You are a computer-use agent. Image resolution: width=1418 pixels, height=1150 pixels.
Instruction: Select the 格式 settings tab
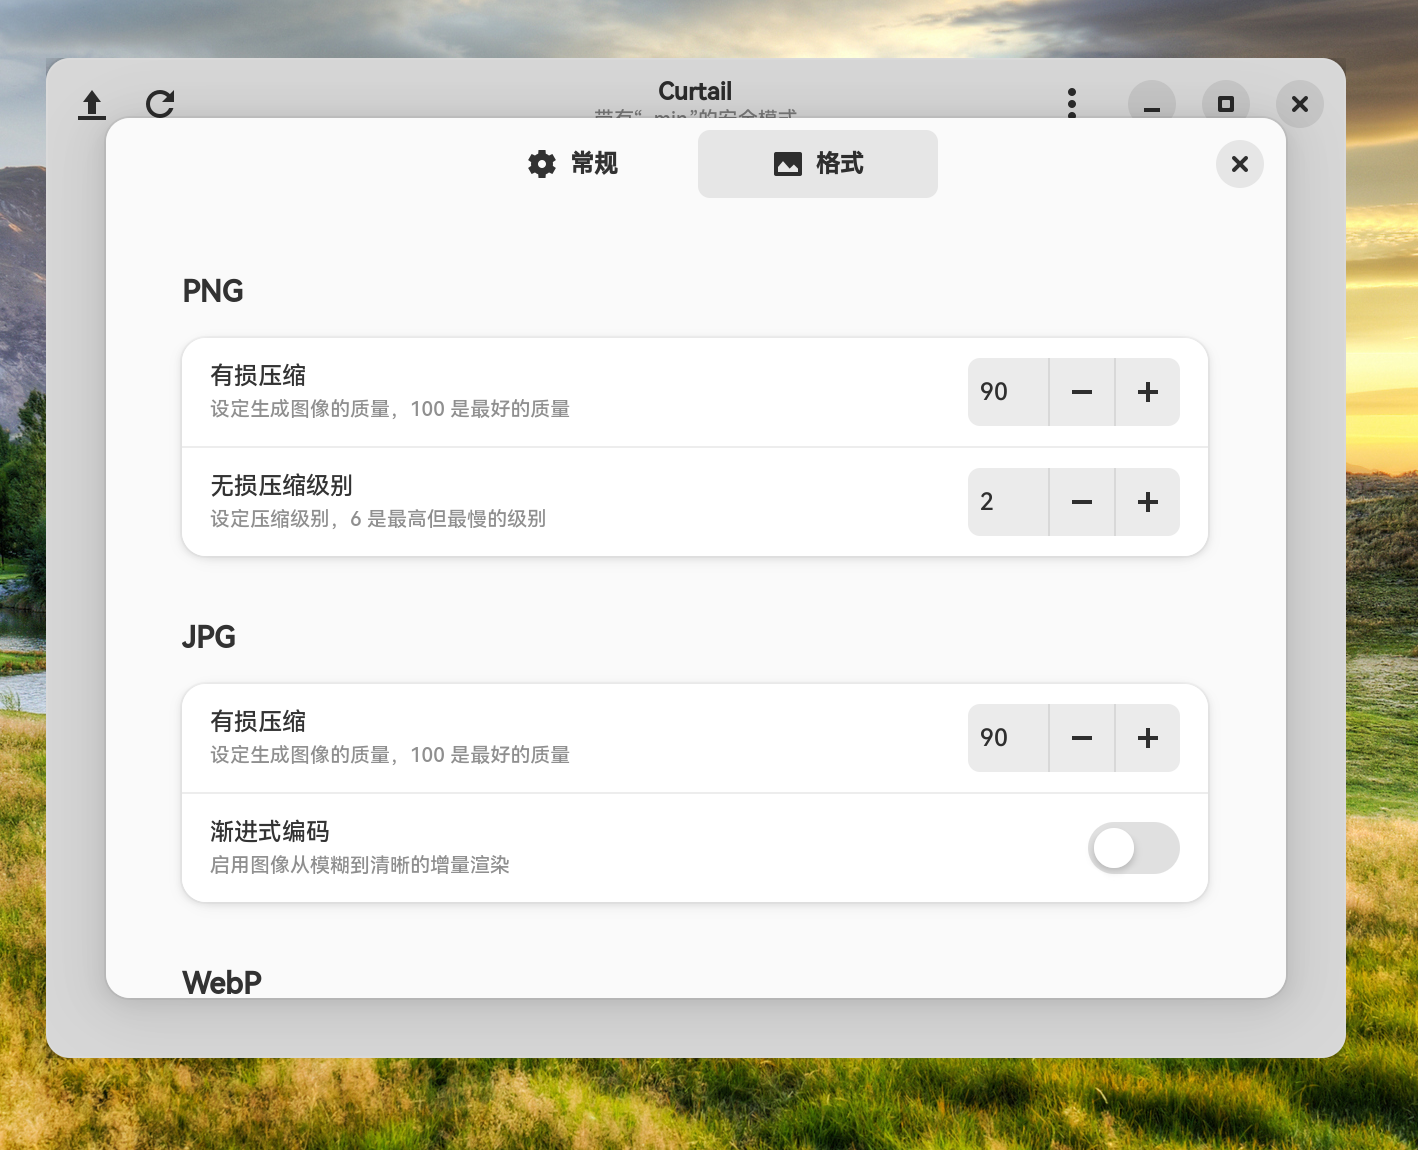(x=817, y=163)
